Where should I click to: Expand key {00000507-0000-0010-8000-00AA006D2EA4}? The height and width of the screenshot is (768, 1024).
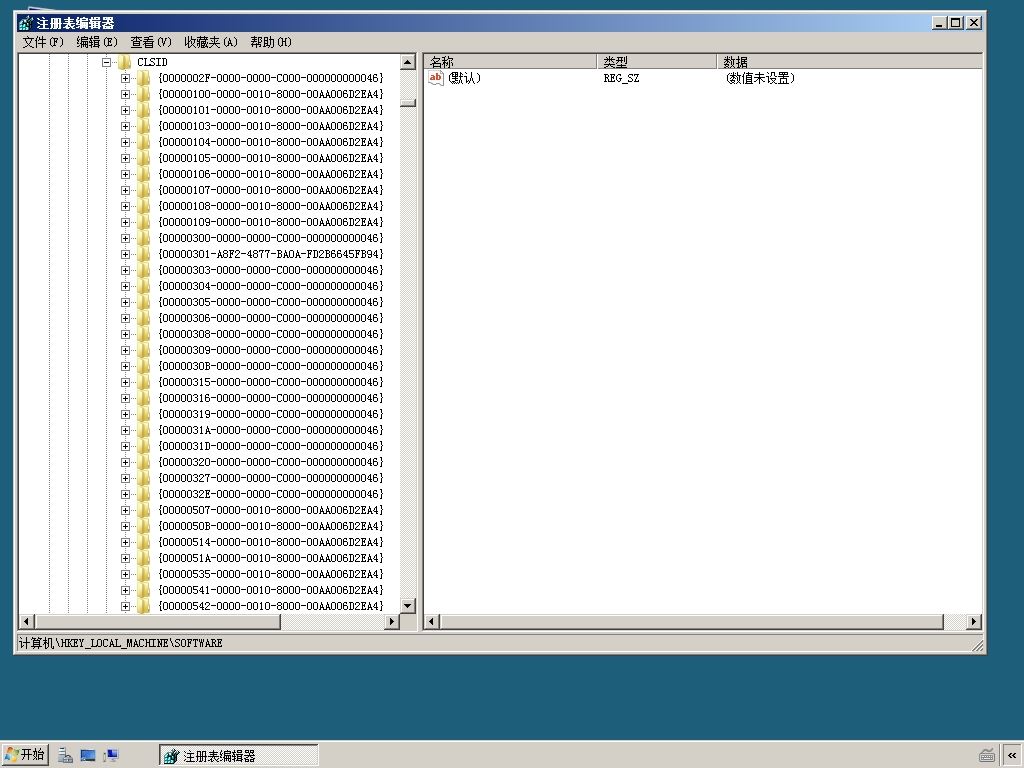[125, 511]
